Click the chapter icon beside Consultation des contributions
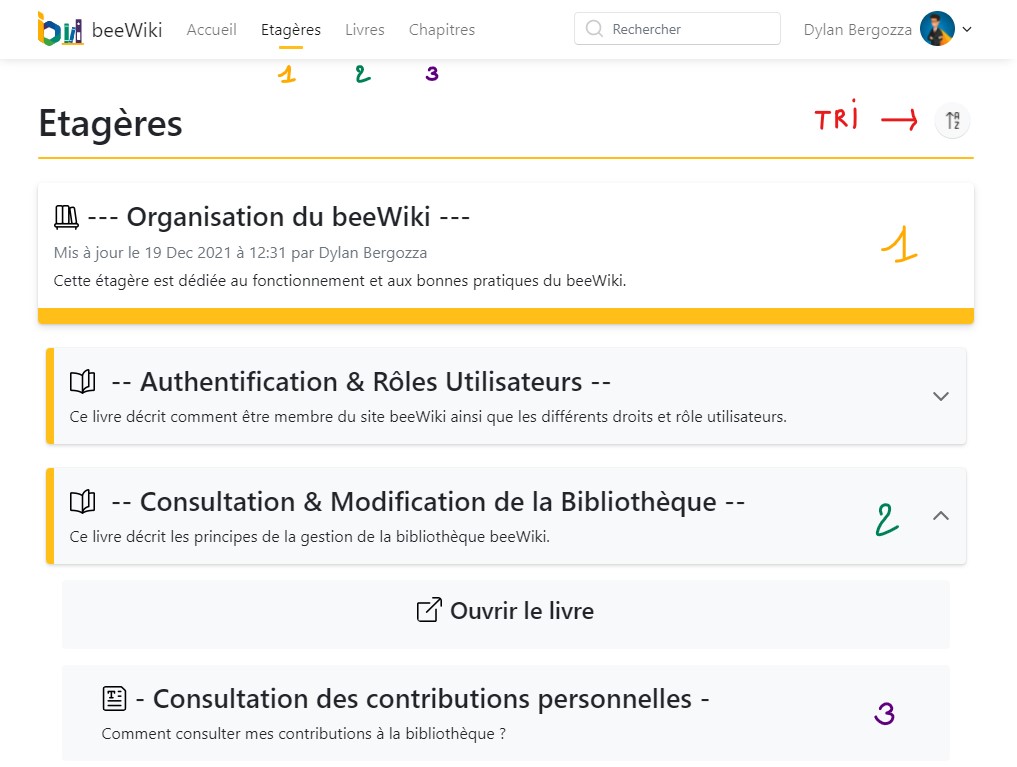Viewport: 1017px width, 767px height. pyautogui.click(x=115, y=699)
